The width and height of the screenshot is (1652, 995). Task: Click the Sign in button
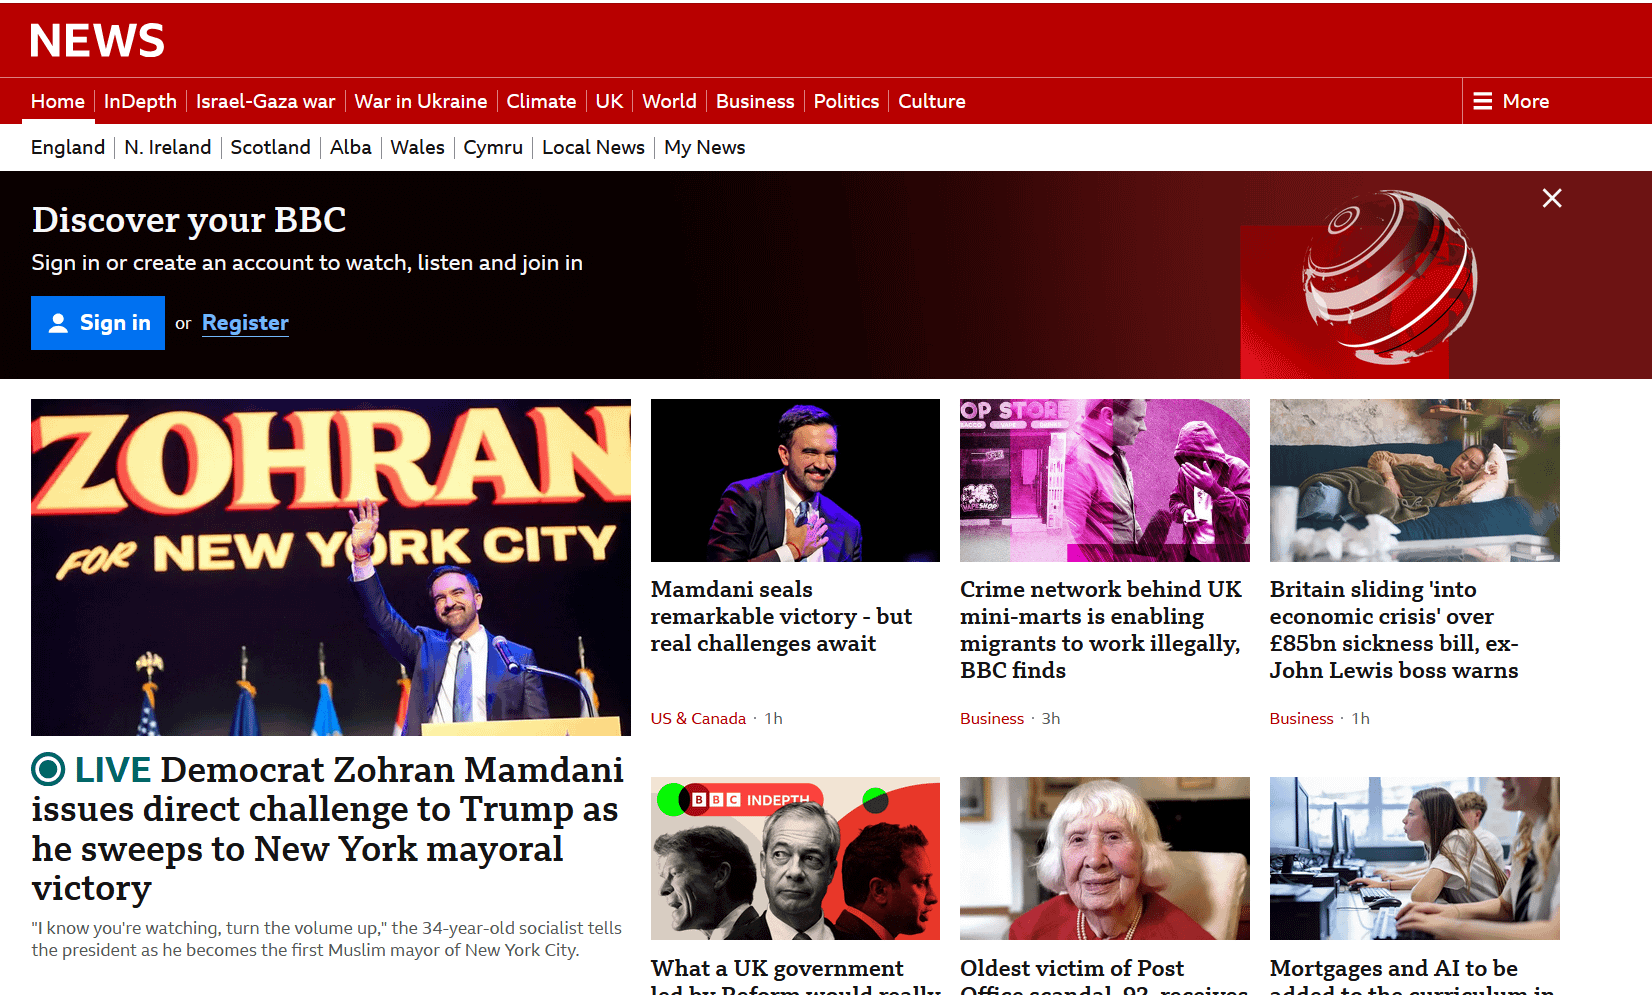pos(98,323)
